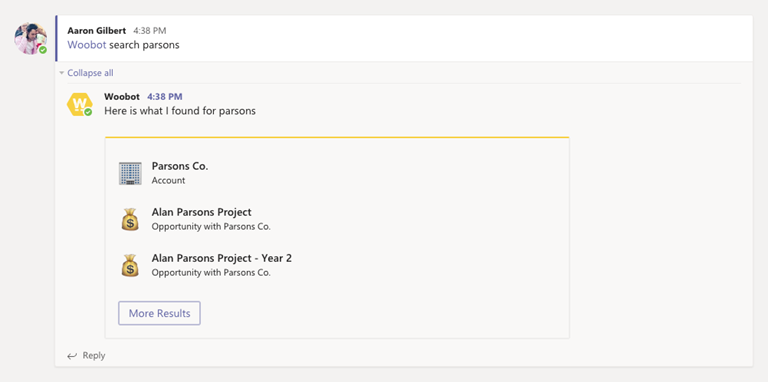
Task: Open the More Results button
Action: click(x=159, y=313)
